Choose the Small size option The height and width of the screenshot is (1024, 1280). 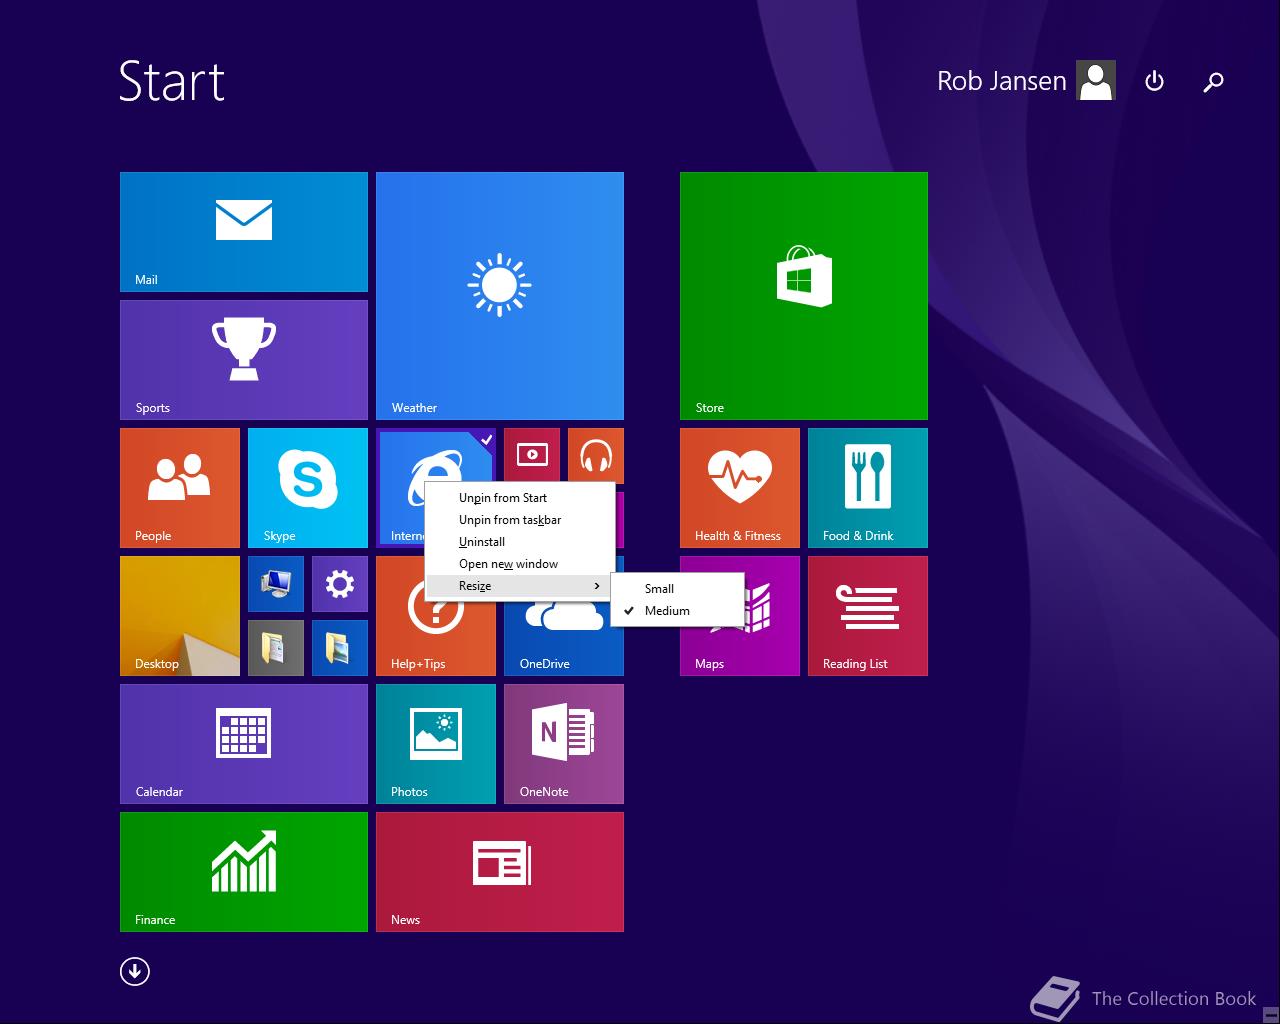click(677, 589)
